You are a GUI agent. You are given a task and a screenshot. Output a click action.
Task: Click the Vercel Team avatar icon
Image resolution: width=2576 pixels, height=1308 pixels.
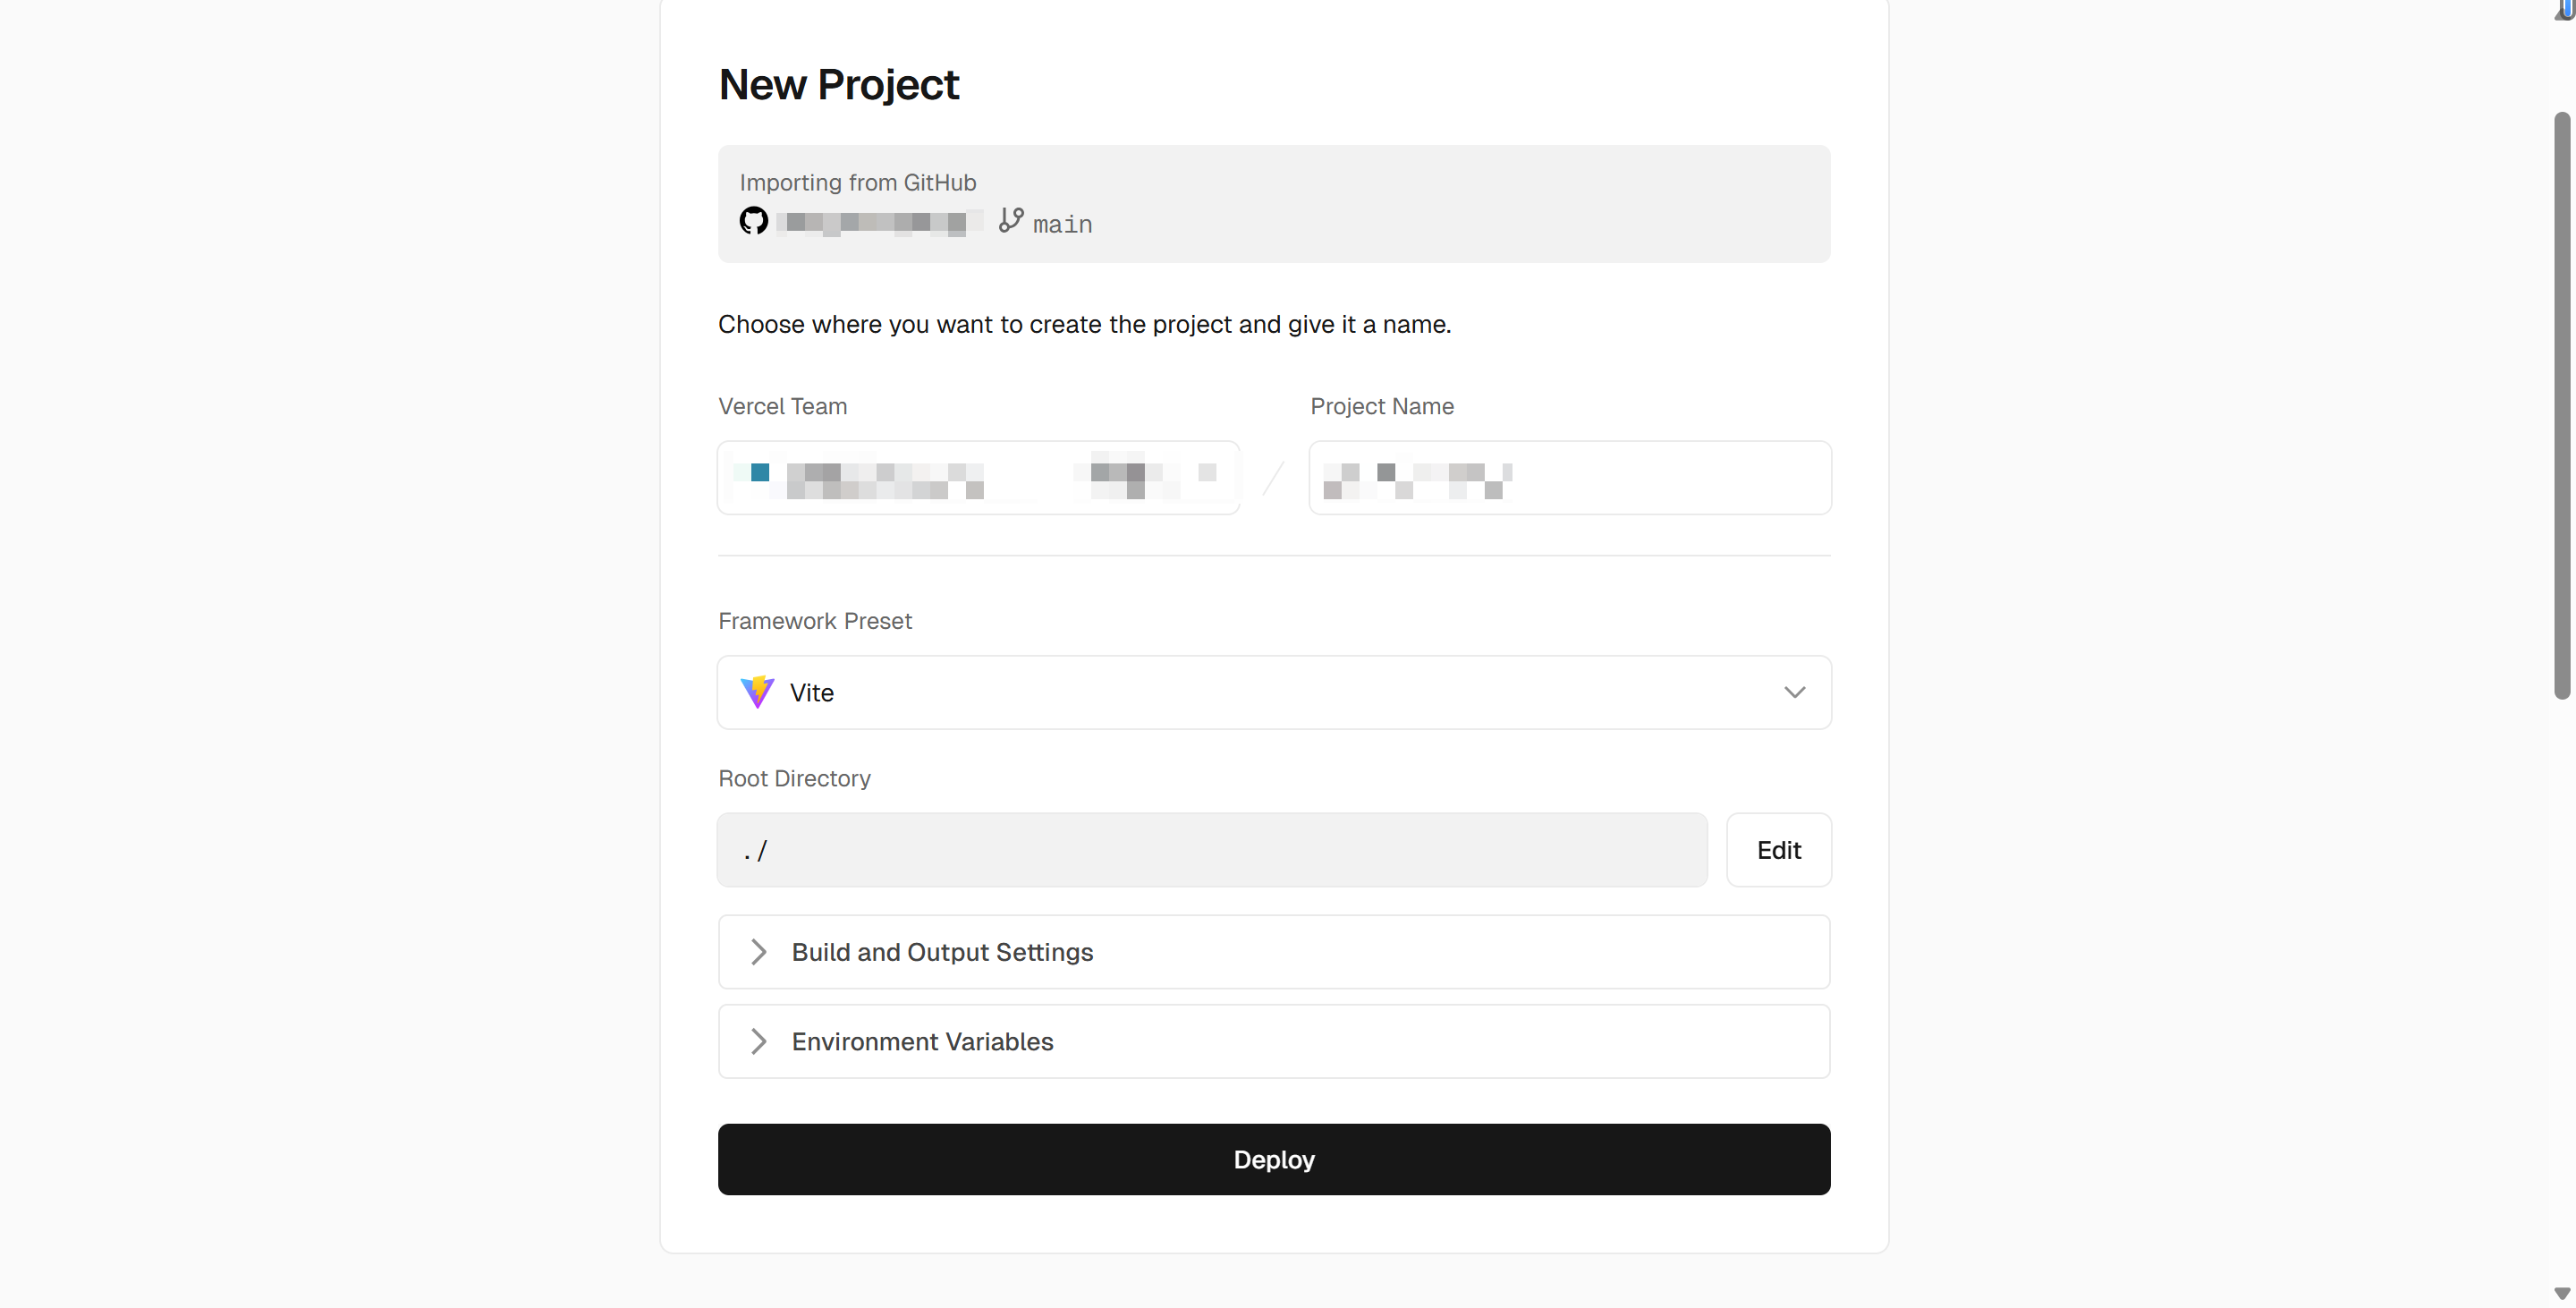coord(759,473)
